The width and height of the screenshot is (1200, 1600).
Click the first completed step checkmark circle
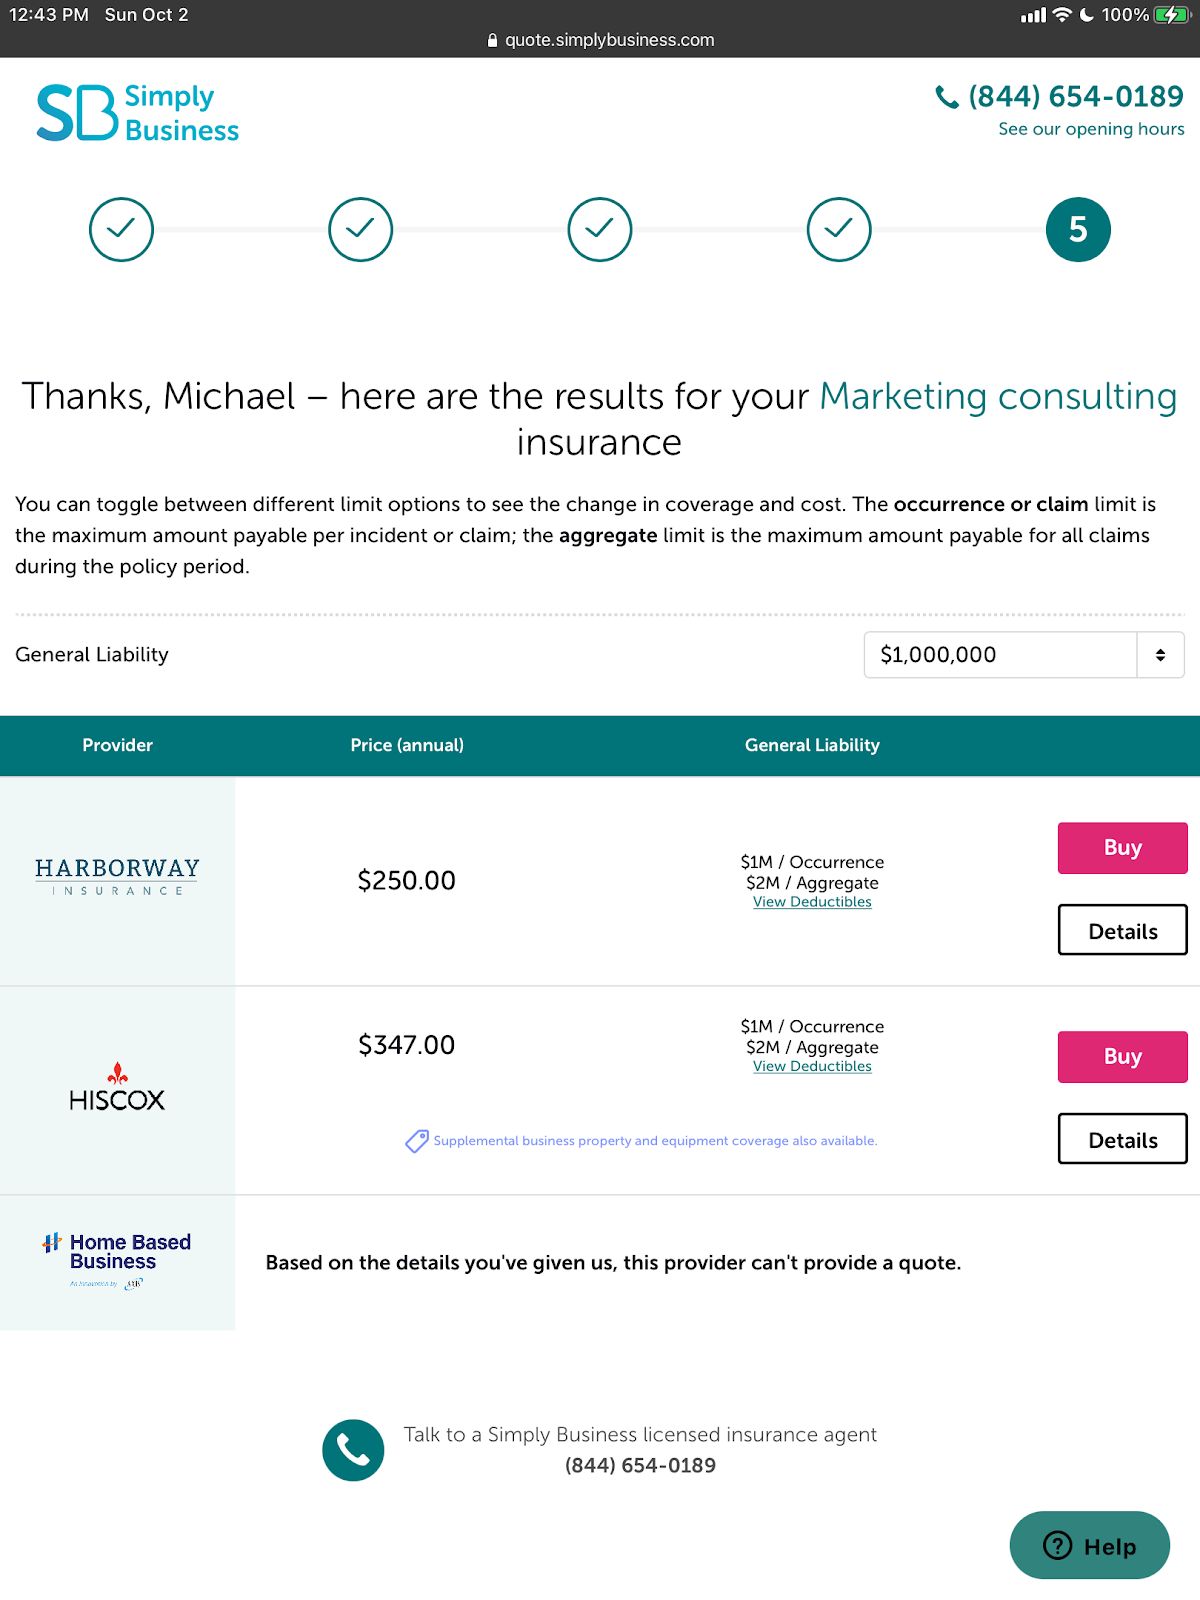click(x=121, y=230)
